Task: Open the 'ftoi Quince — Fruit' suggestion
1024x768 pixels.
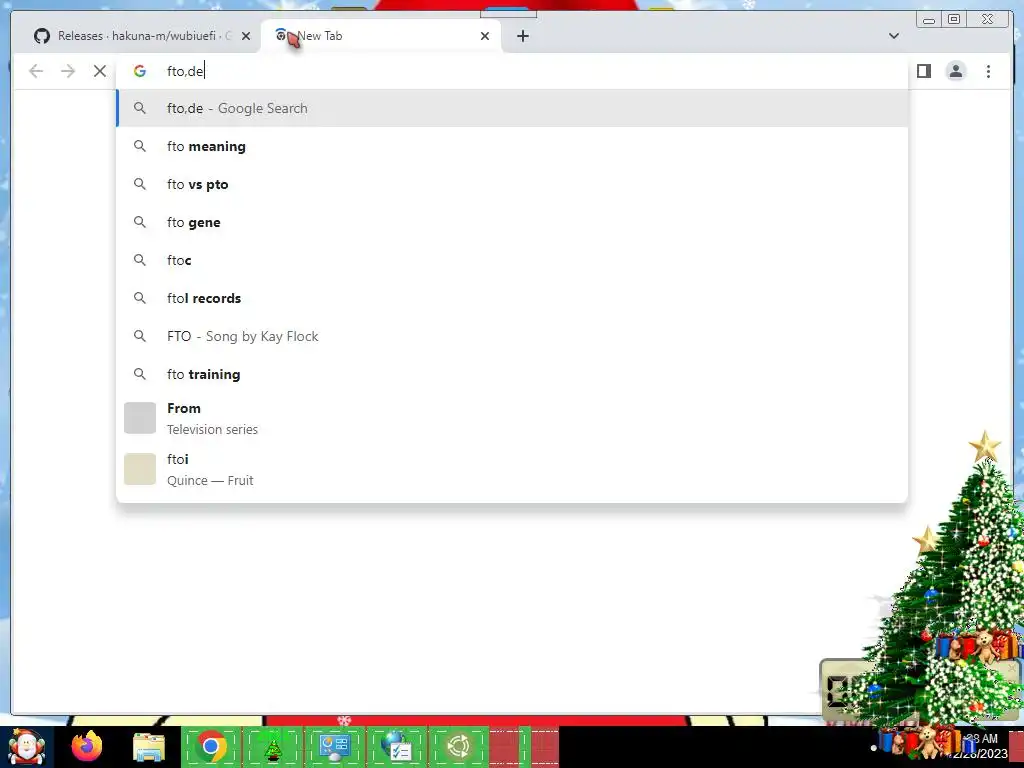Action: (x=513, y=469)
